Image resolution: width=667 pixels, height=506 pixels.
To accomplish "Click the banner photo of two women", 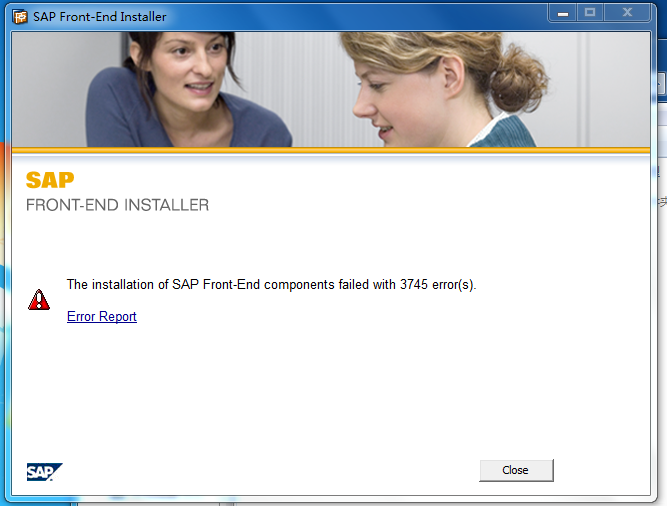I will click(331, 90).
